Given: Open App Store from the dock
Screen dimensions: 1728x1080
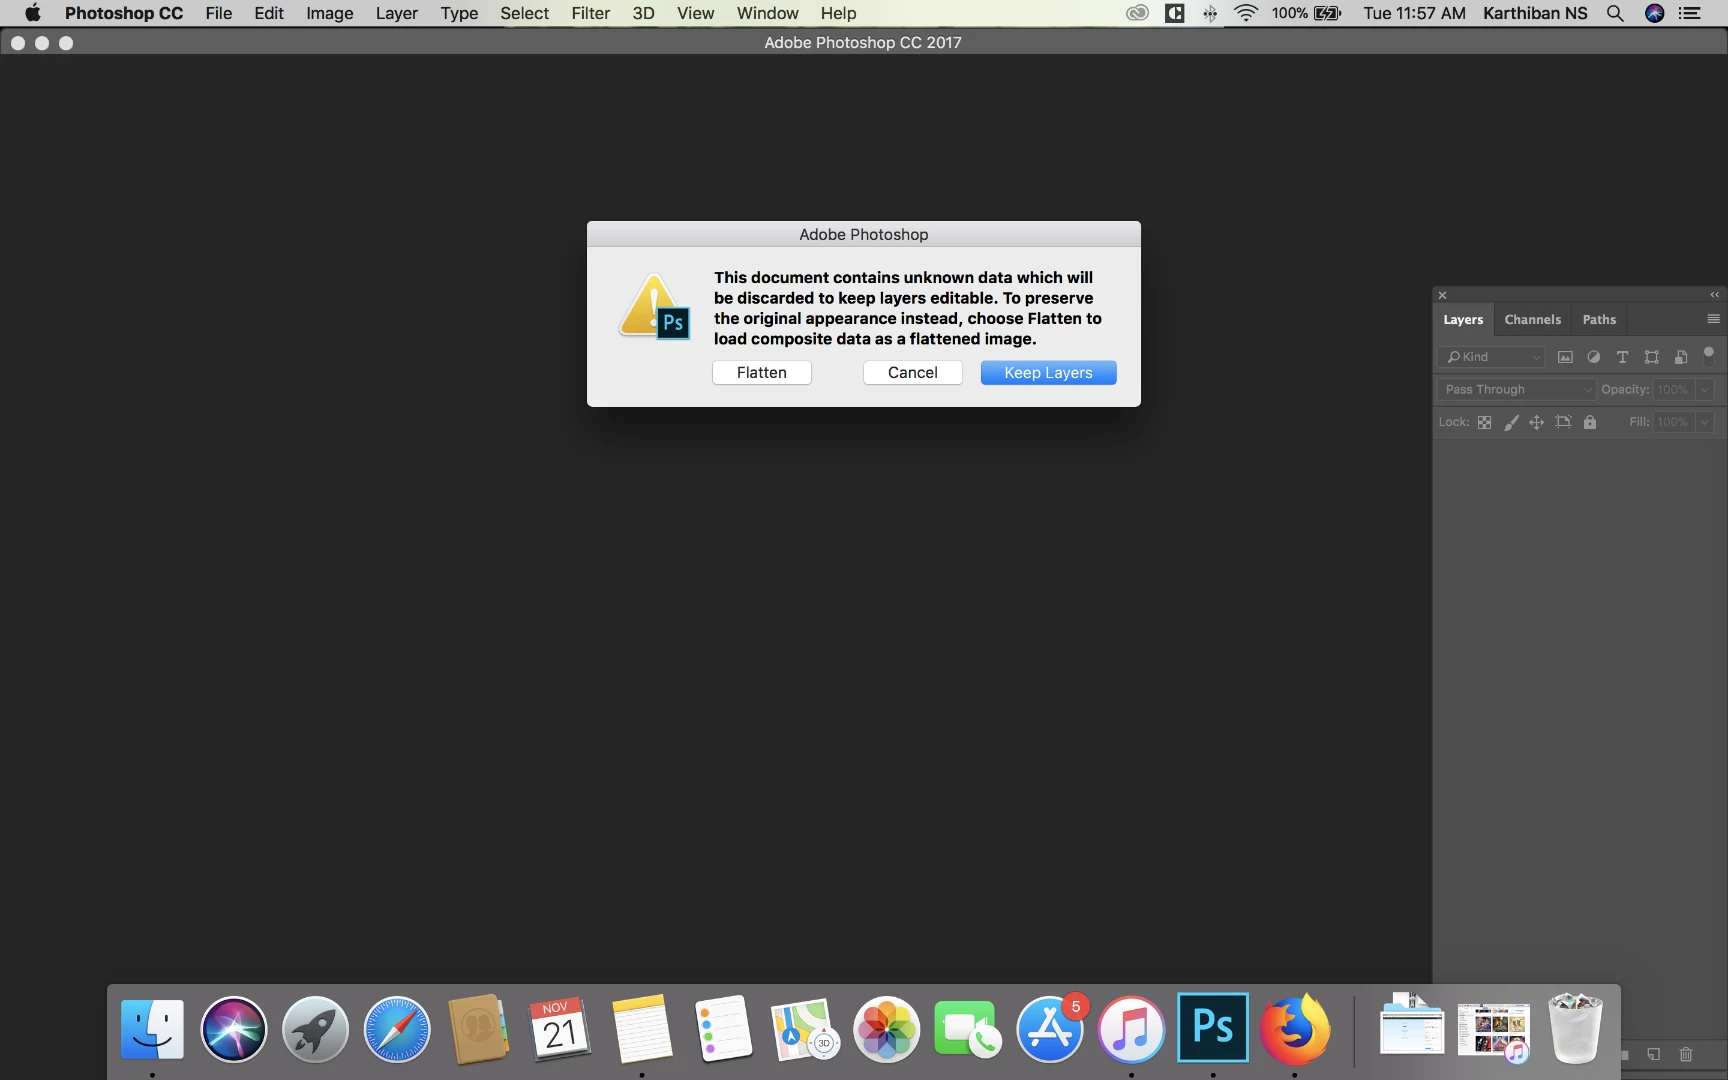Looking at the screenshot, I should point(1050,1029).
